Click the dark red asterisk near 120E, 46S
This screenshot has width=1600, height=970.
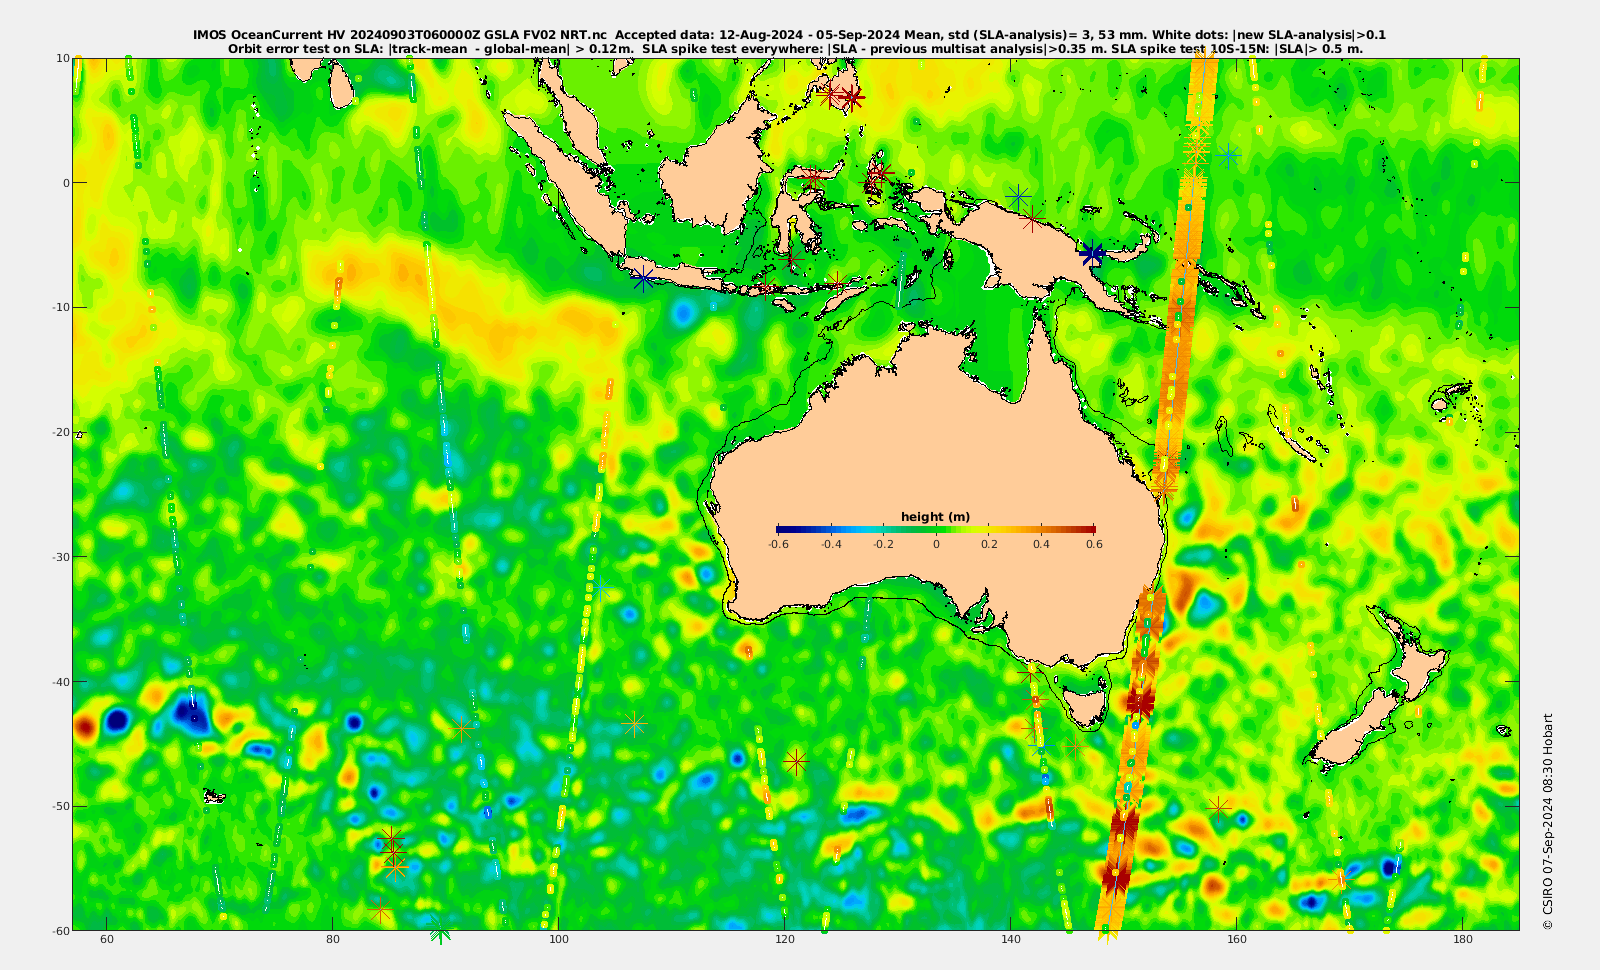[x=796, y=762]
